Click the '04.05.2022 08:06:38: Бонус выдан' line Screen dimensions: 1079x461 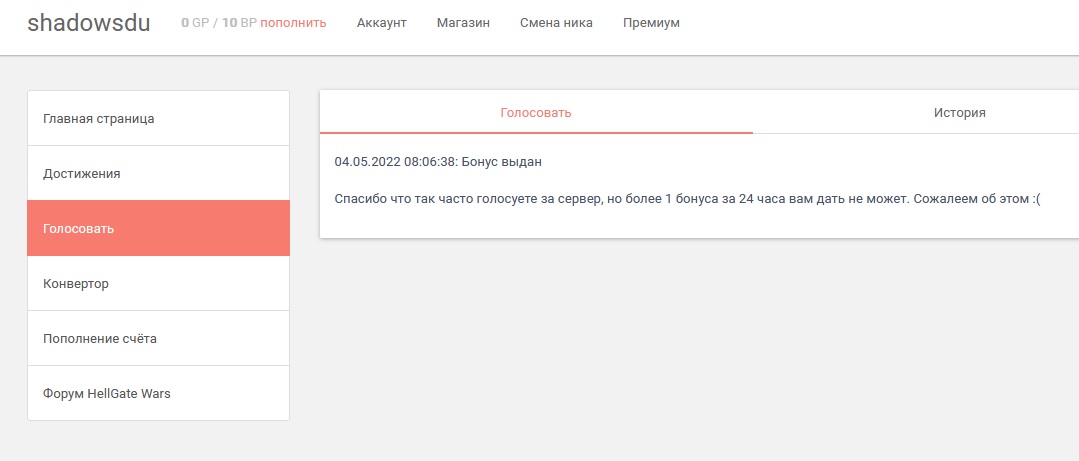pos(438,162)
